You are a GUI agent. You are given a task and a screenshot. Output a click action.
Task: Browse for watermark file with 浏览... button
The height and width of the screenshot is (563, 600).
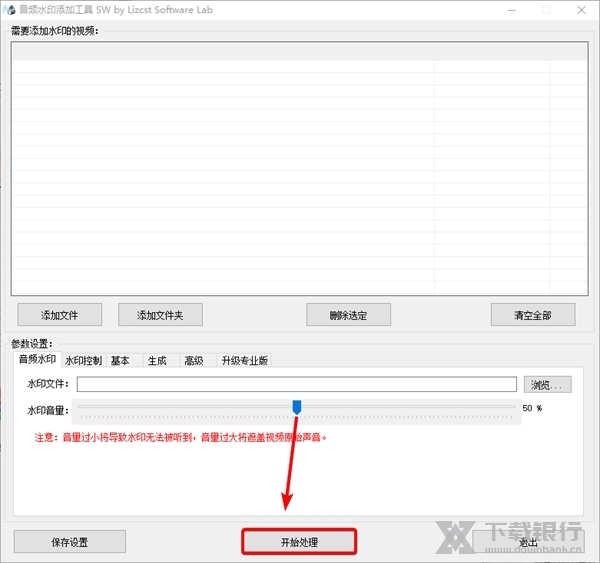pyautogui.click(x=547, y=384)
